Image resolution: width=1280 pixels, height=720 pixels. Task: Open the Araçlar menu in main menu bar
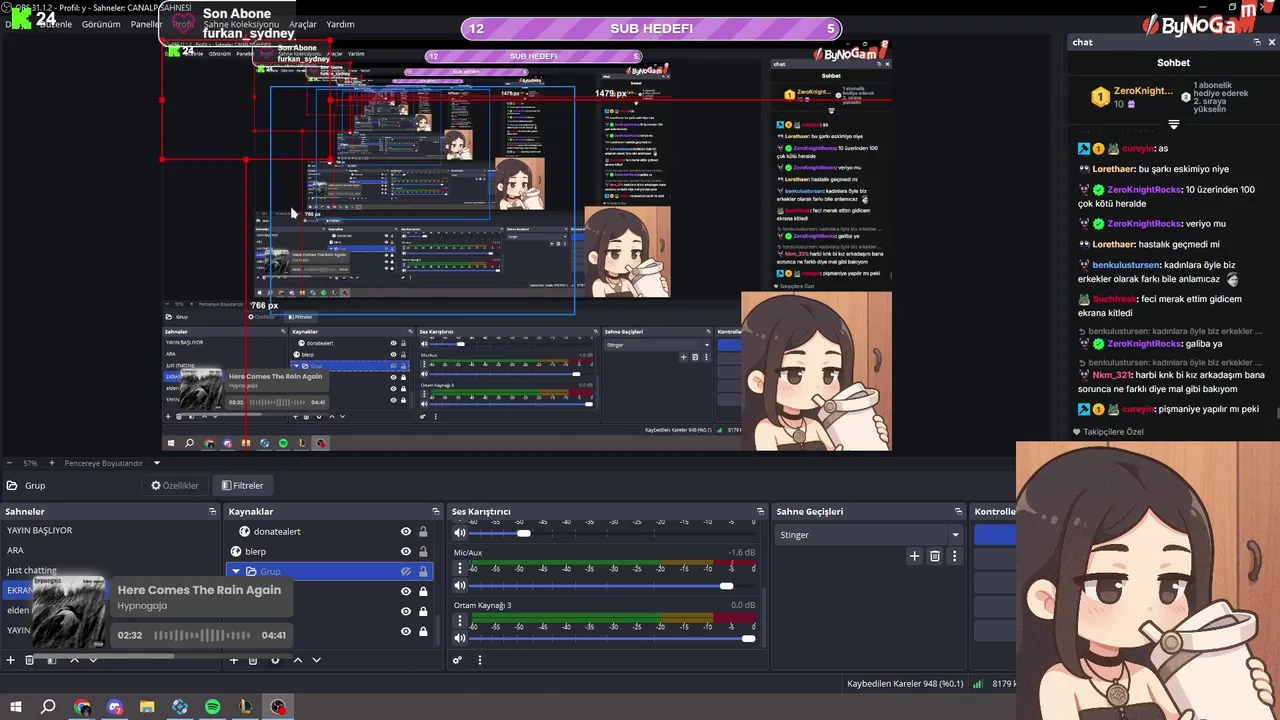point(303,24)
